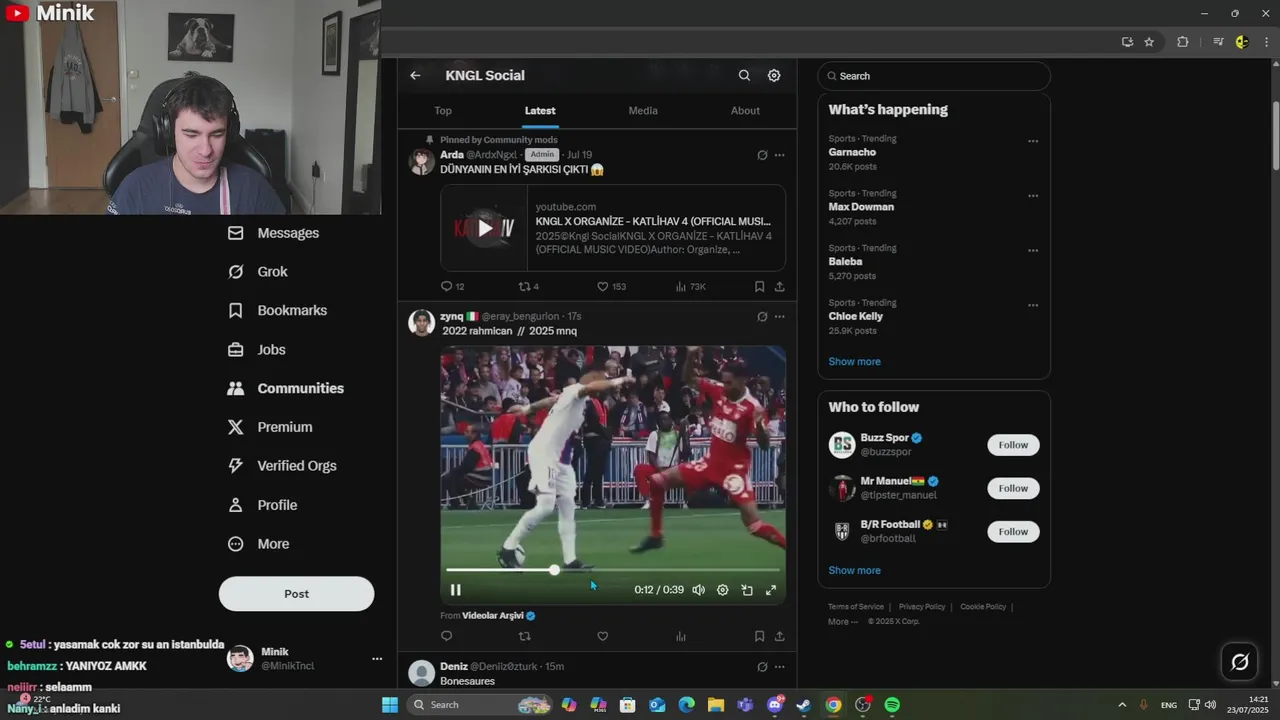Share Arda's pinned post
The height and width of the screenshot is (720, 1280).
779,286
